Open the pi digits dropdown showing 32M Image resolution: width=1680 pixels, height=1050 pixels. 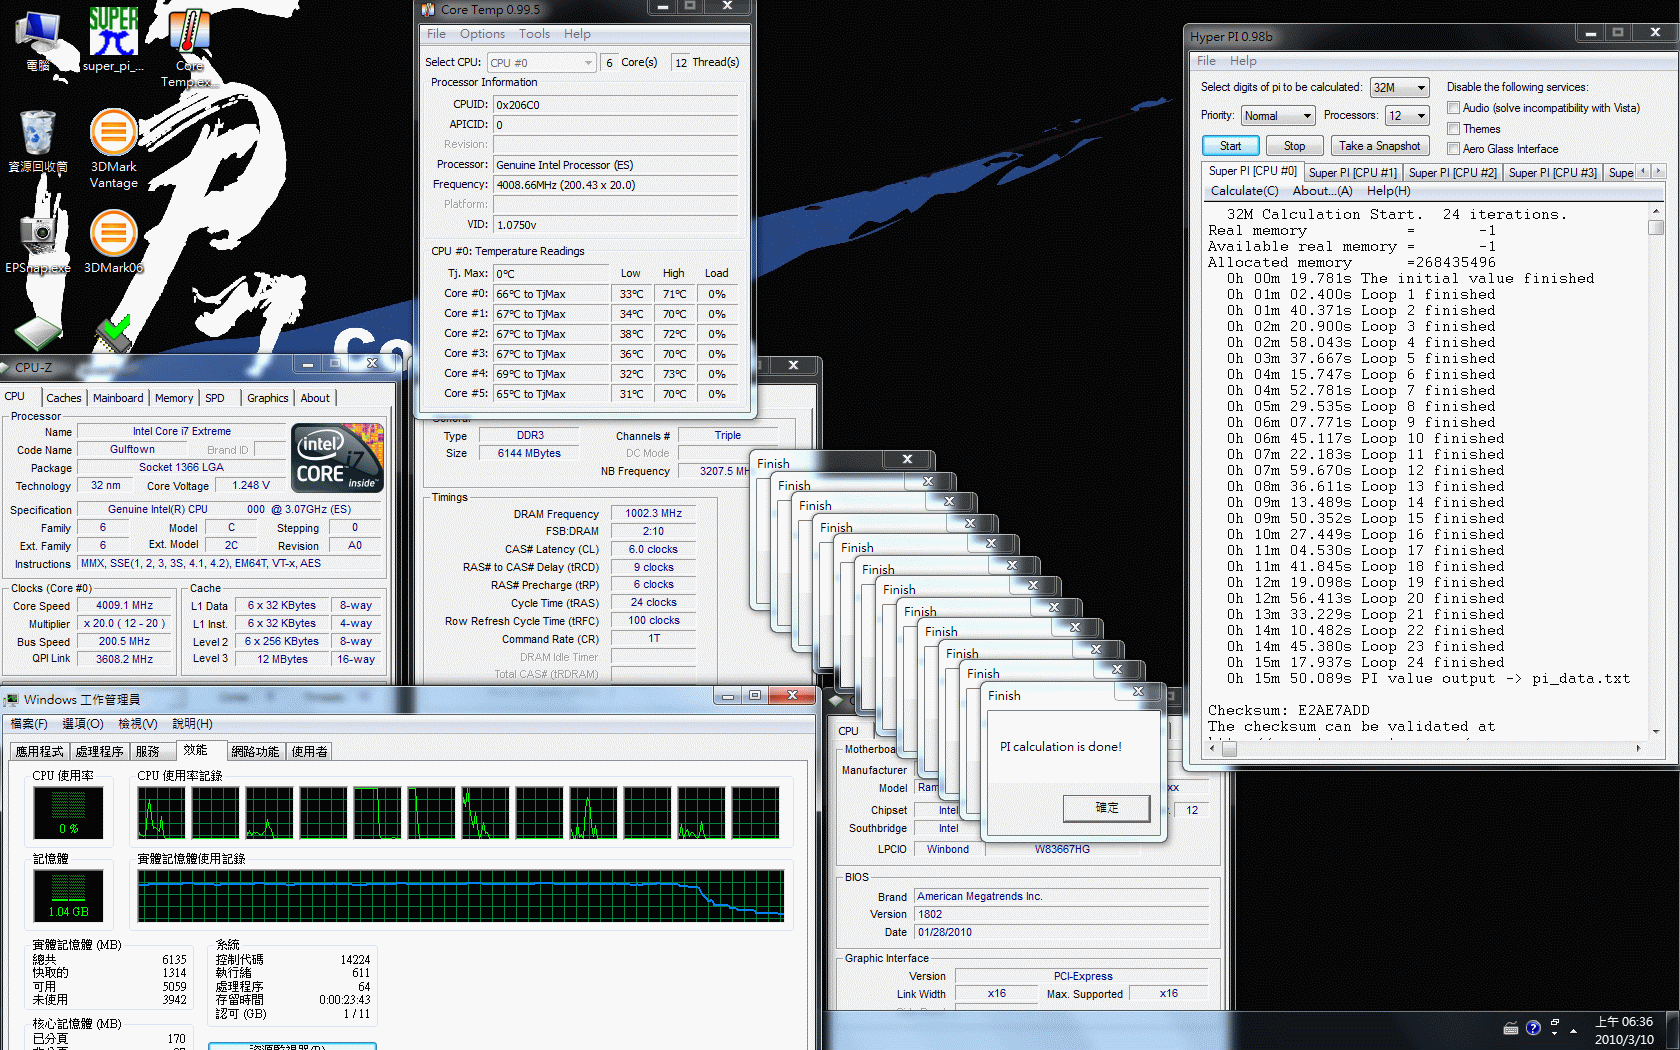coord(1399,87)
